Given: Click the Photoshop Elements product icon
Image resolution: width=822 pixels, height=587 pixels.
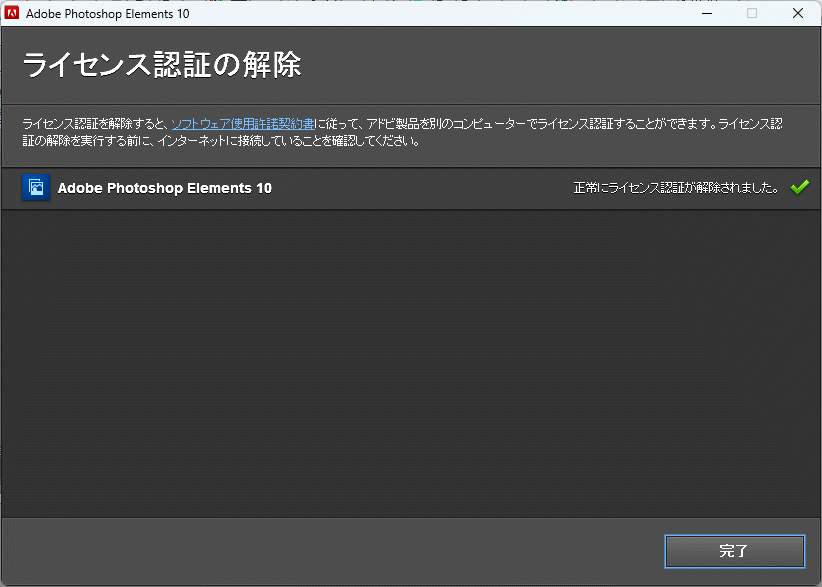Looking at the screenshot, I should pyautogui.click(x=35, y=187).
